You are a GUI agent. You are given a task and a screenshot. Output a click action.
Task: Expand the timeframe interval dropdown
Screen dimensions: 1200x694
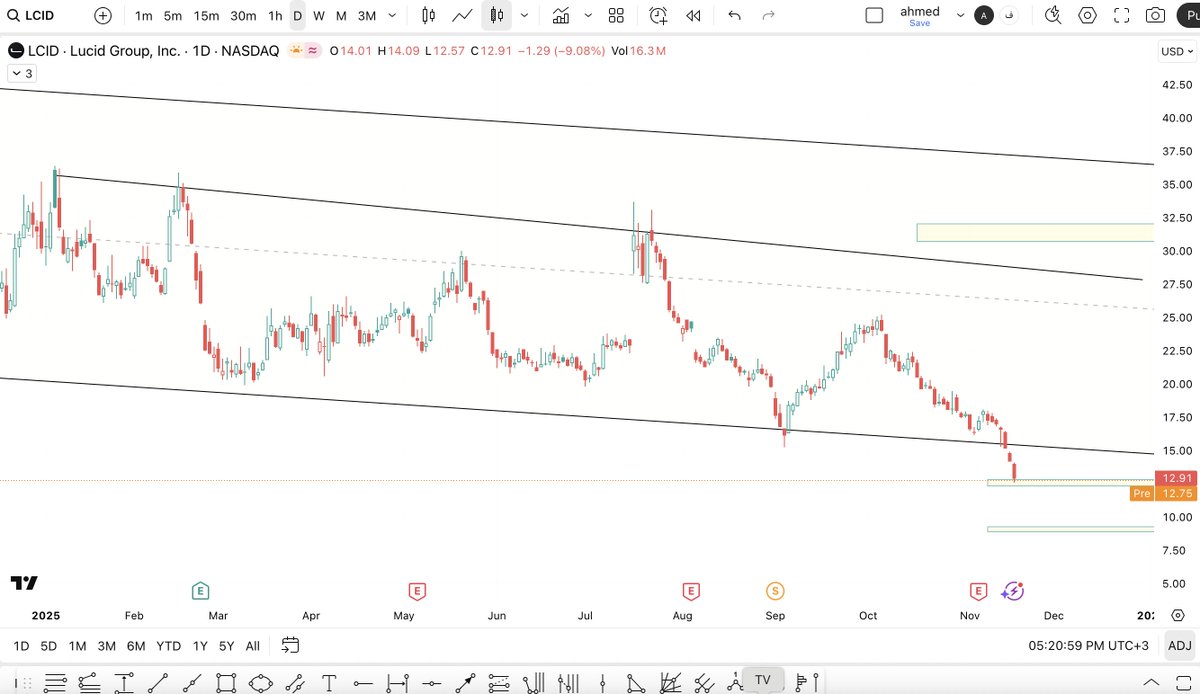[391, 15]
